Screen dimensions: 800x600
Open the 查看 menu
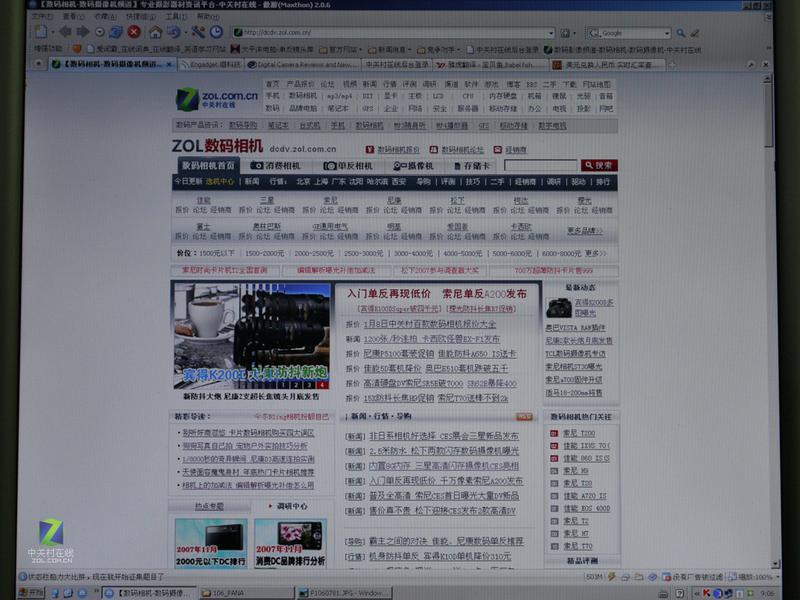pyautogui.click(x=73, y=17)
